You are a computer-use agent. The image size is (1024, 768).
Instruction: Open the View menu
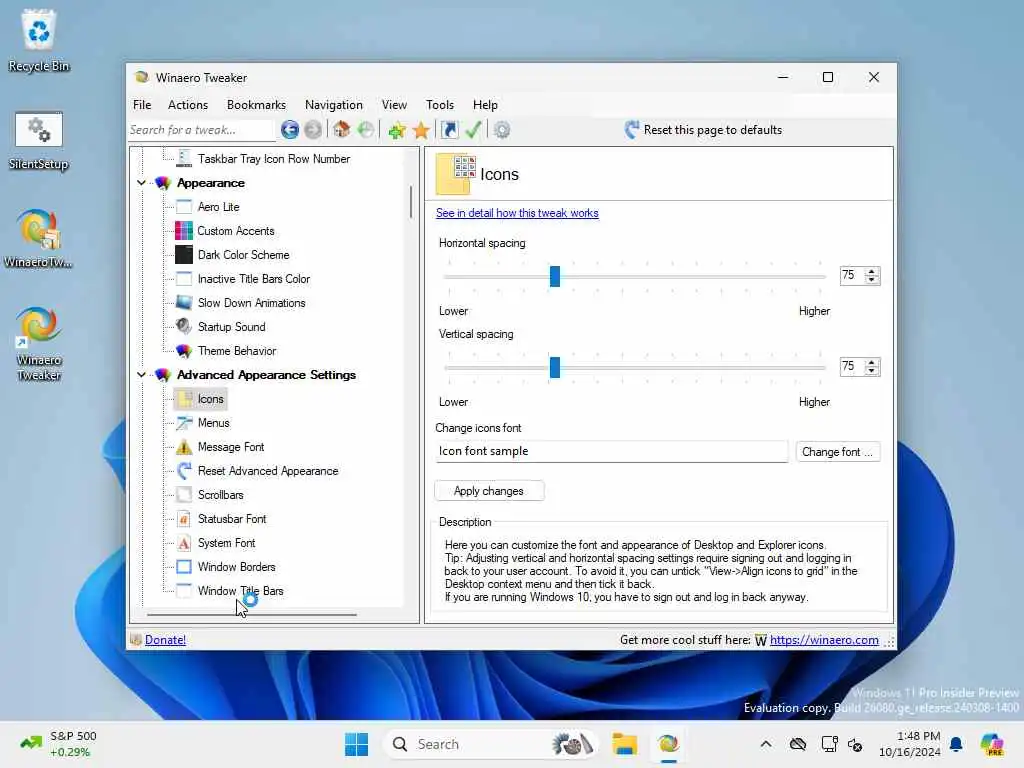(x=394, y=105)
